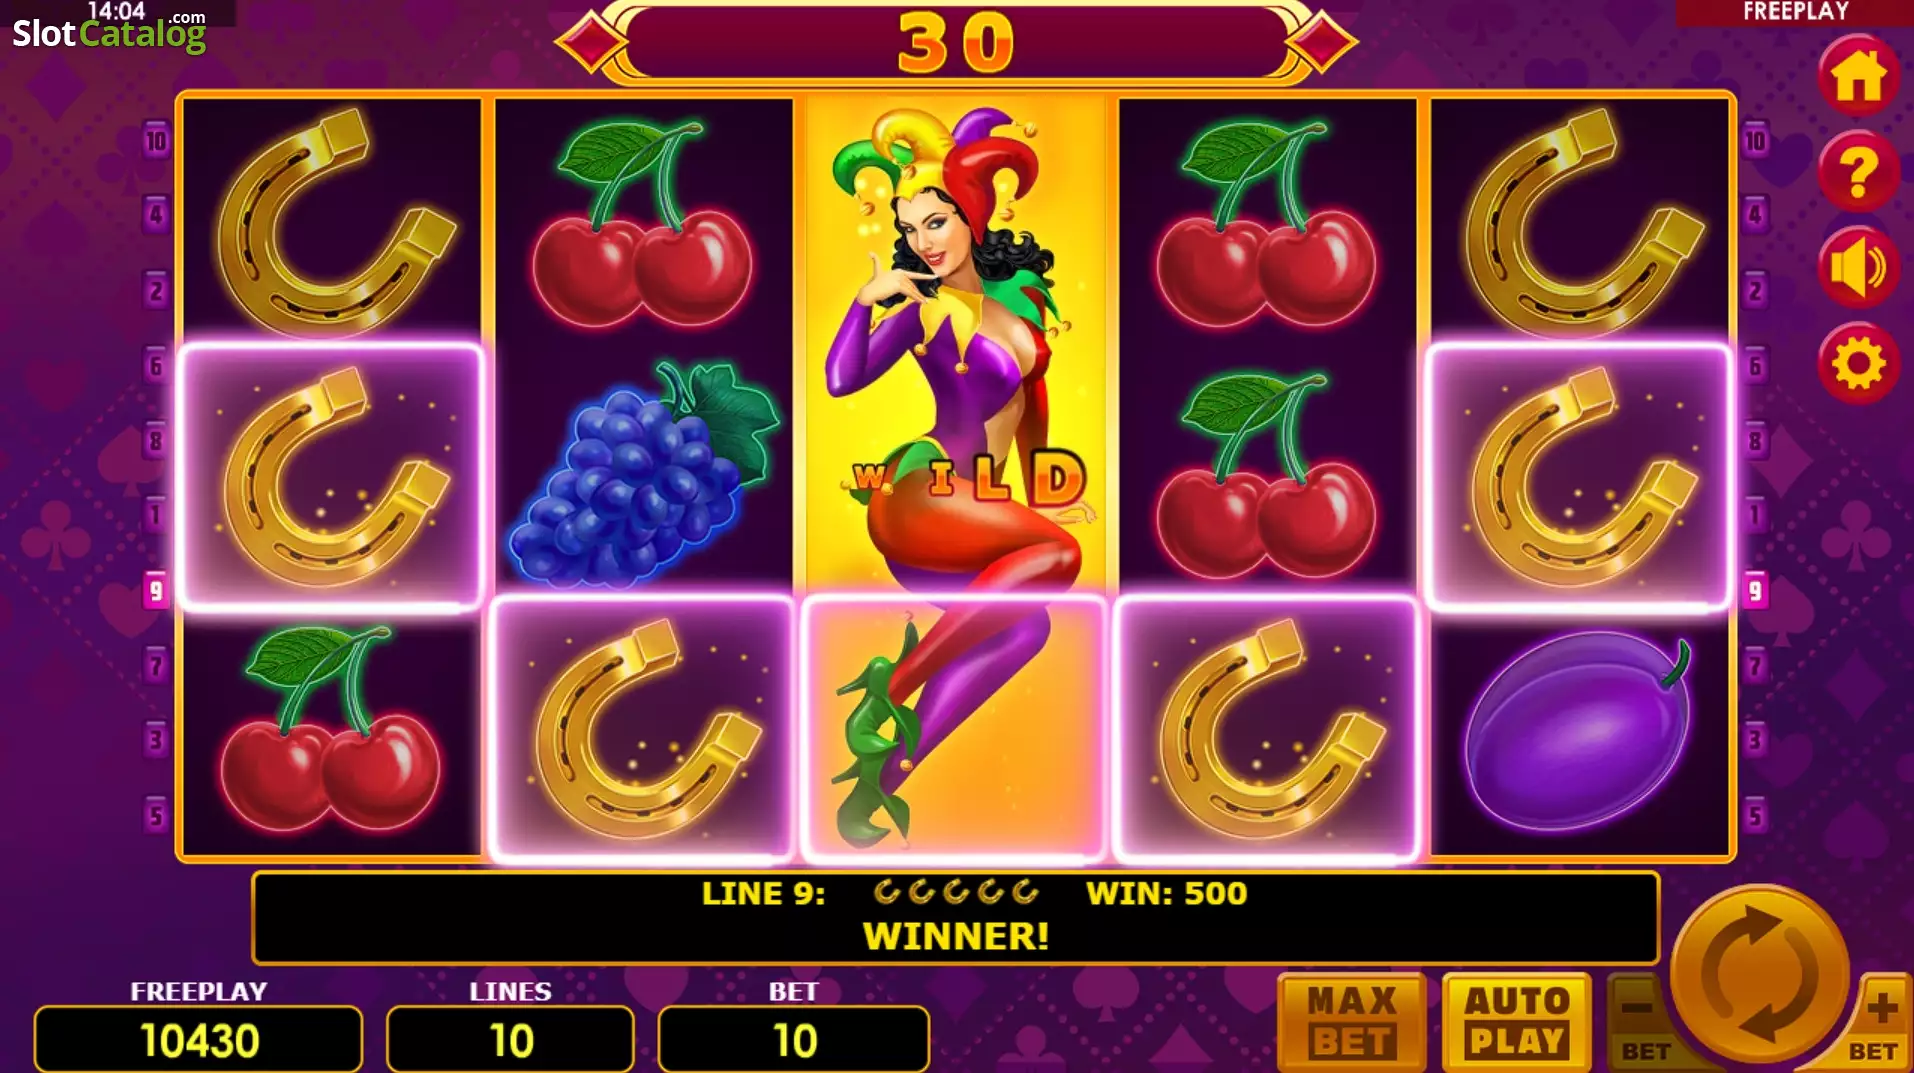Click the purple plum symbol
This screenshot has height=1073, width=1914.
[1578, 731]
